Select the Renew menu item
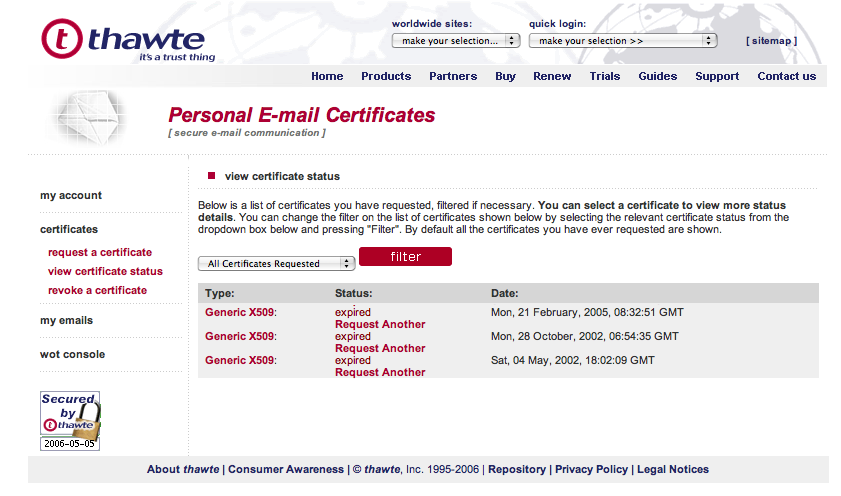Screen dimensions: 841x496 point(552,76)
